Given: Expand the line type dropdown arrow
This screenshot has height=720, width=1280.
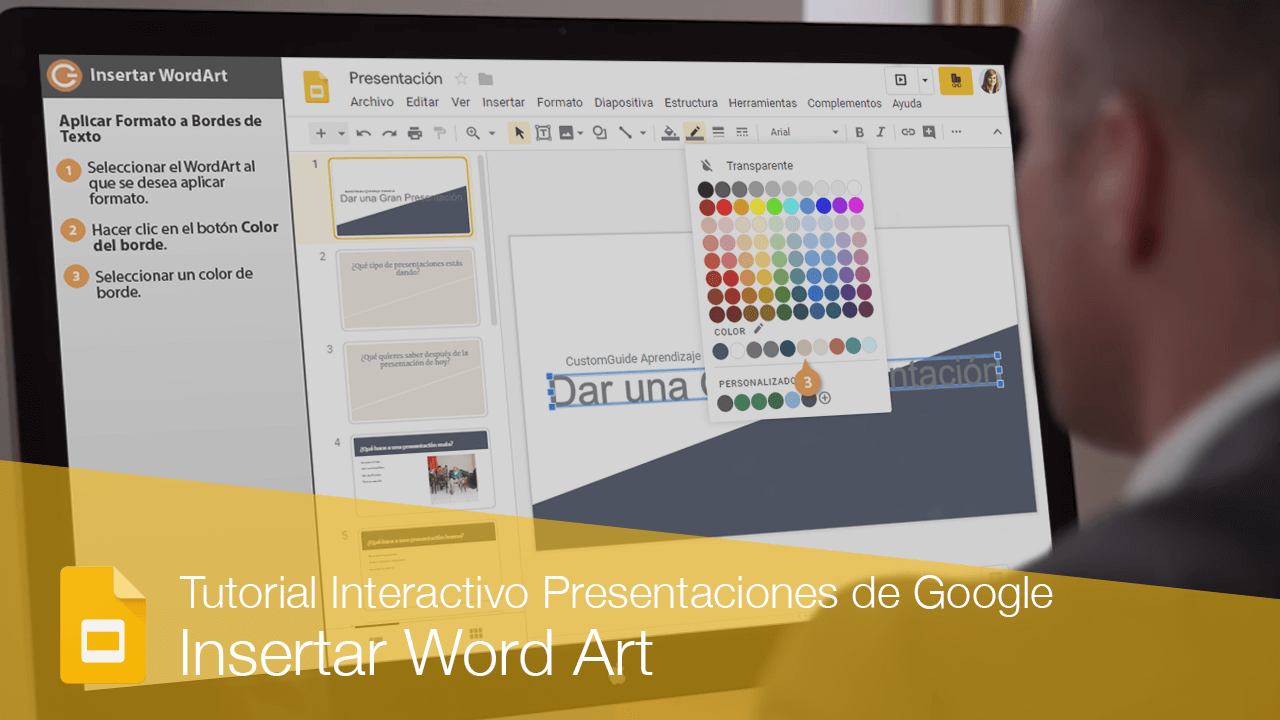Looking at the screenshot, I should click(x=642, y=133).
